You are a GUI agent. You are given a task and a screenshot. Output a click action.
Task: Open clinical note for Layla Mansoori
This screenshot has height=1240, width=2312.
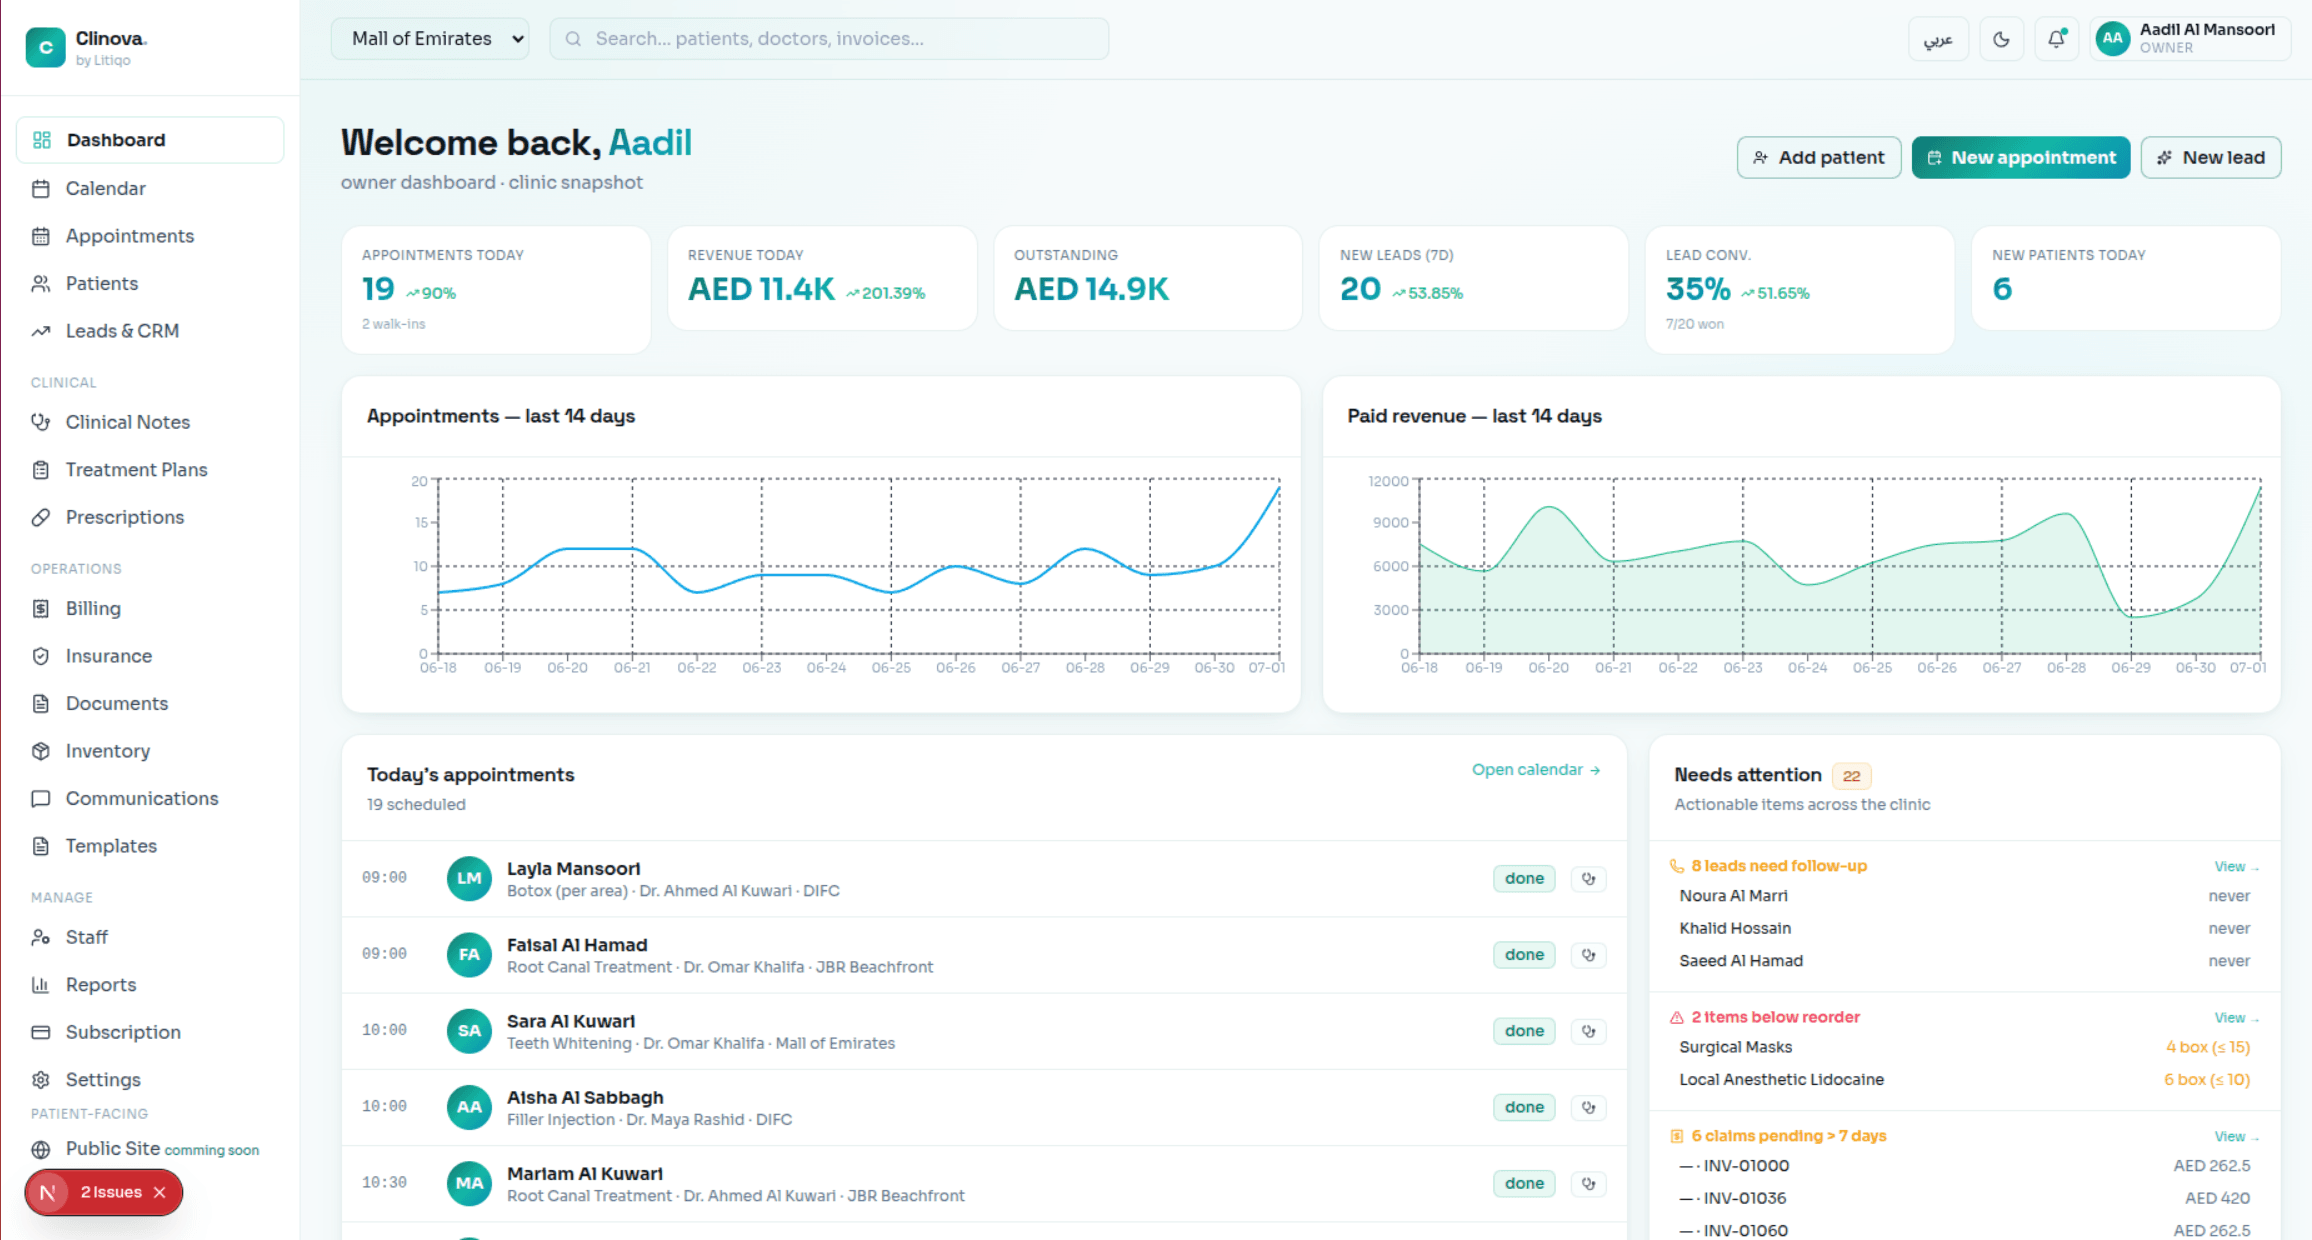pos(1588,878)
